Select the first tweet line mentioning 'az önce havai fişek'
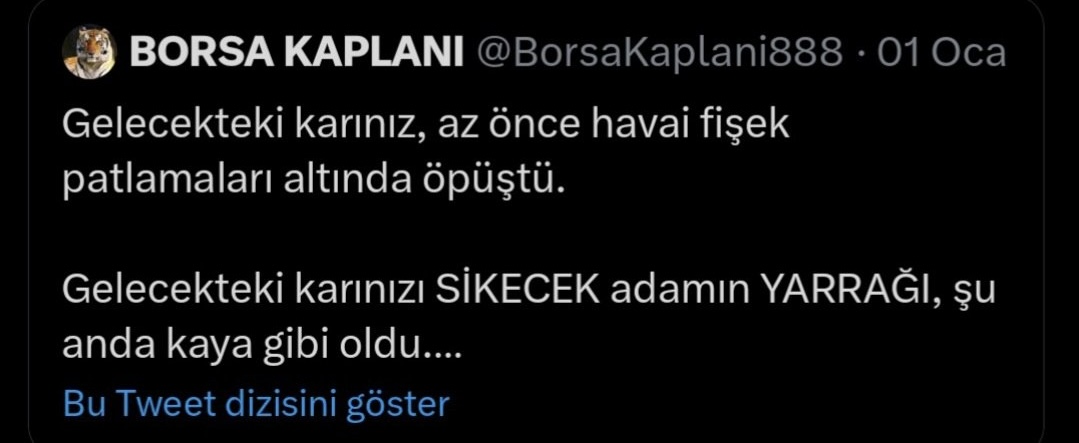Viewport: 1079px width, 443px height. click(x=425, y=126)
